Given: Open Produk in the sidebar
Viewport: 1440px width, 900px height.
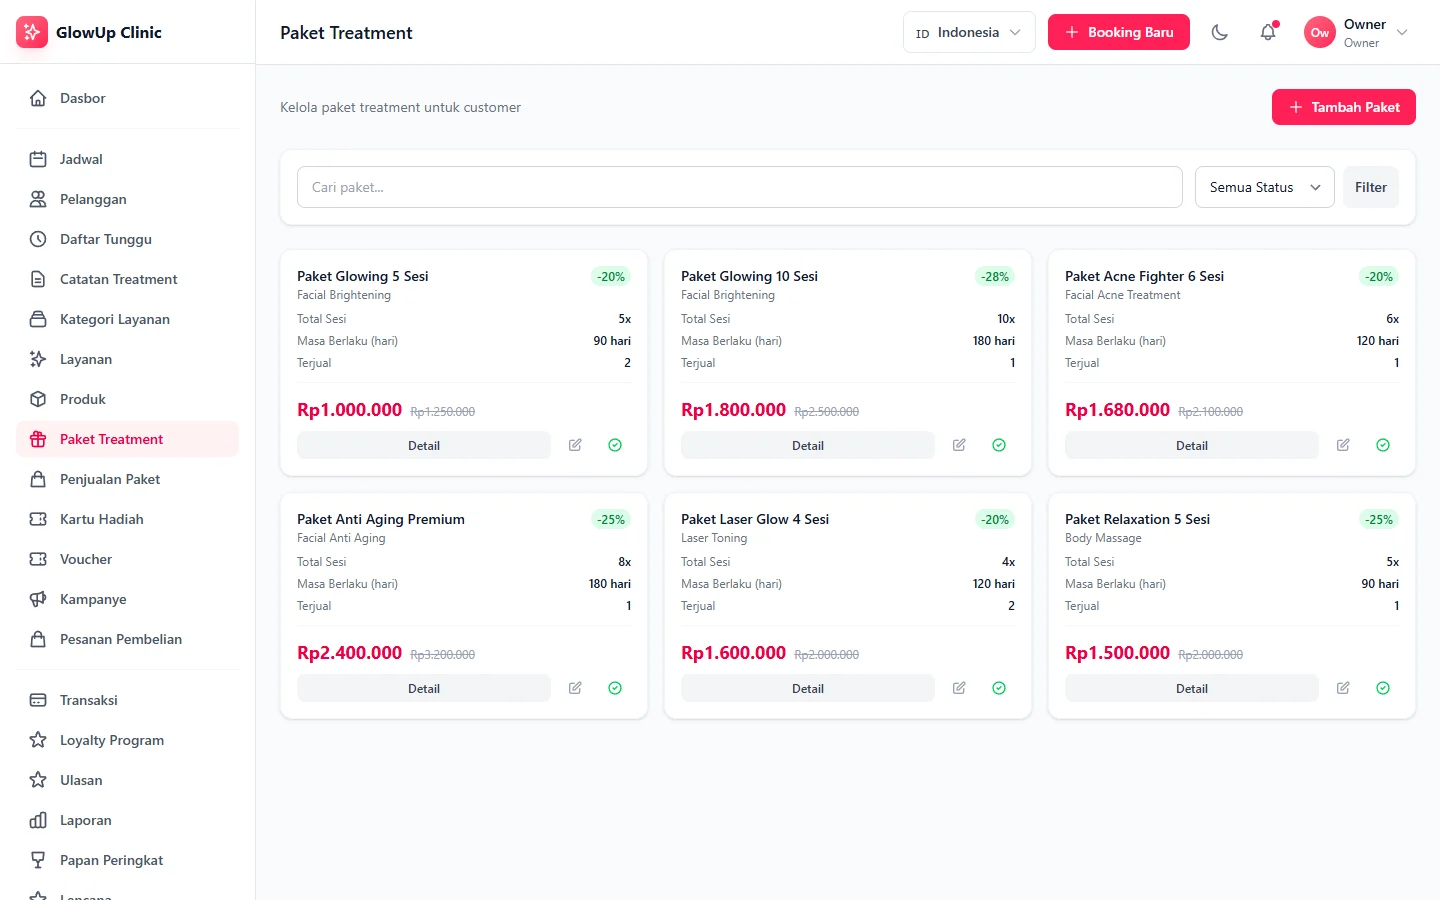Looking at the screenshot, I should (128, 399).
